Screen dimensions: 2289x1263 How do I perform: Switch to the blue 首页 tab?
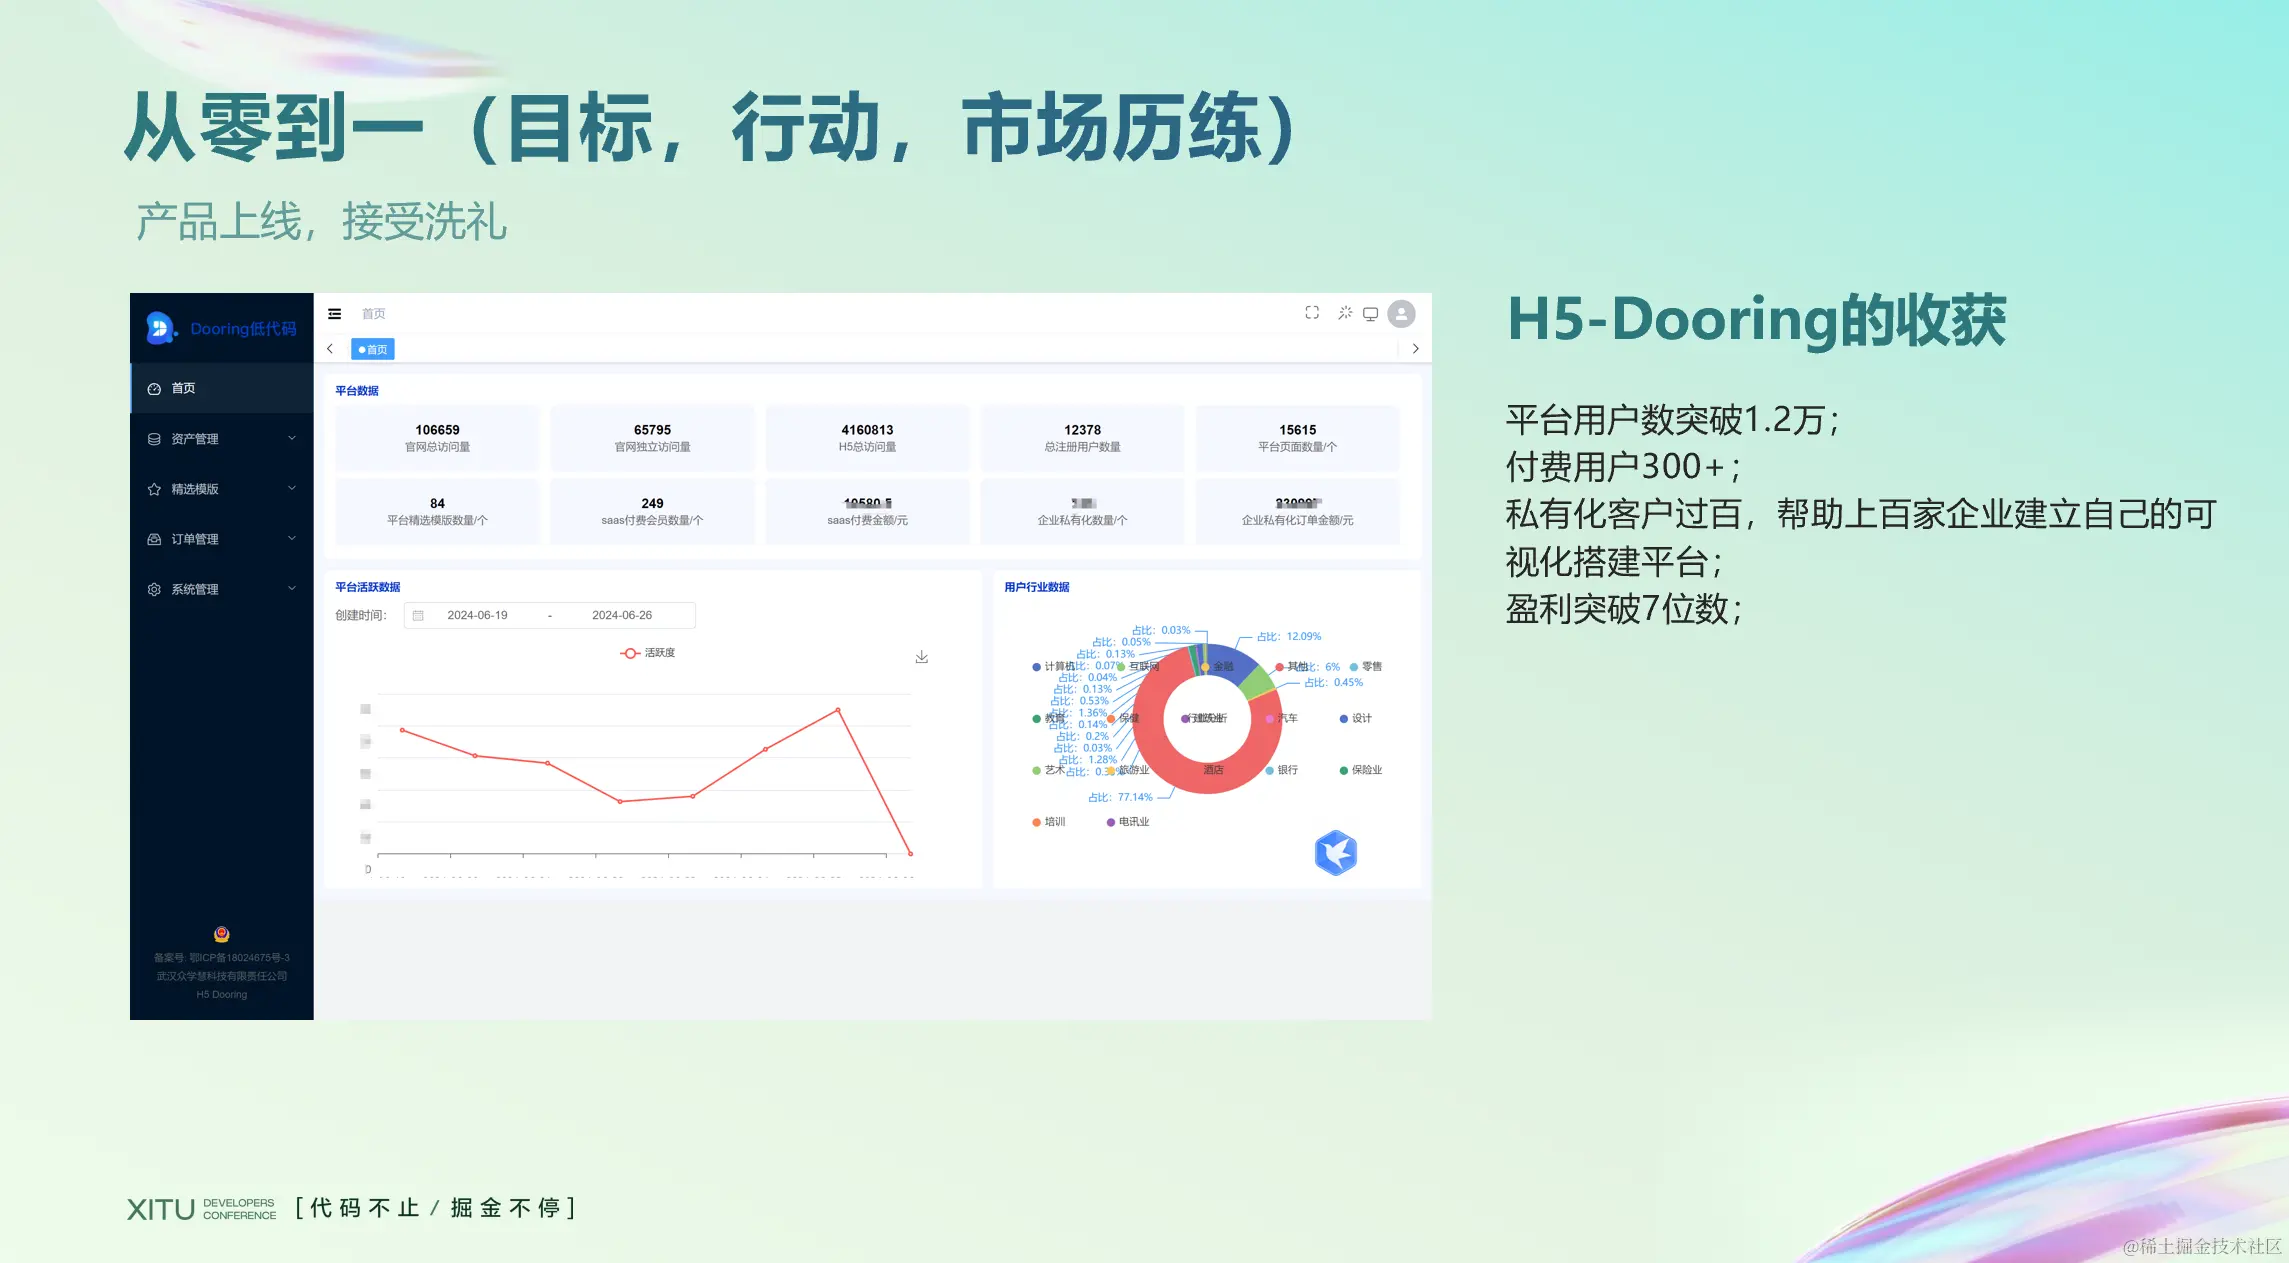[373, 349]
